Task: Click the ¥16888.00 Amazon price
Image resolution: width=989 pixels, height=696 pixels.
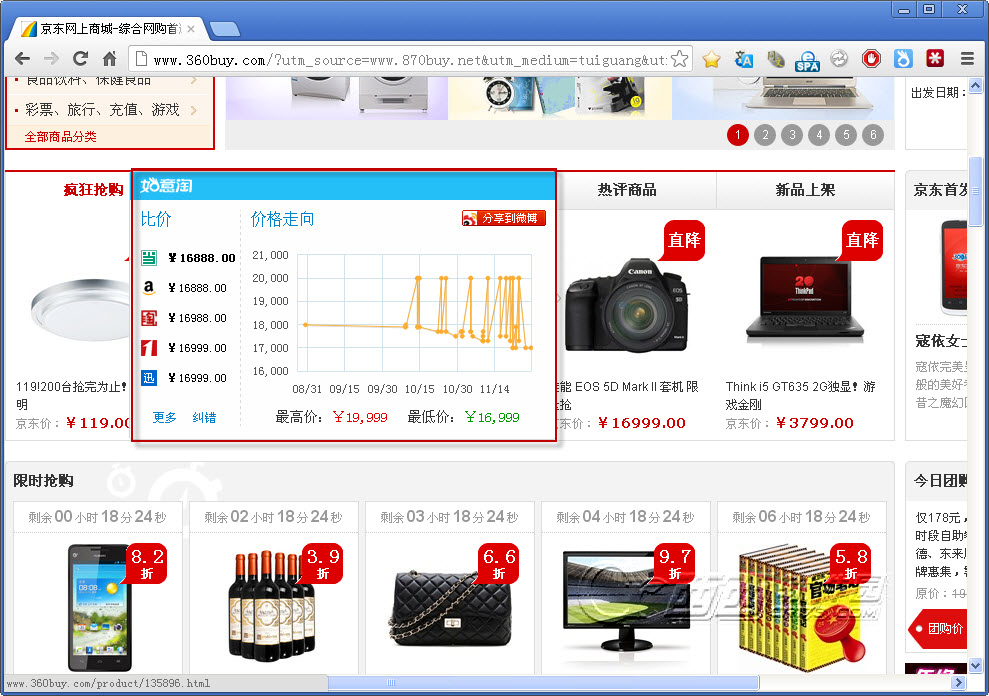Action: coord(197,288)
